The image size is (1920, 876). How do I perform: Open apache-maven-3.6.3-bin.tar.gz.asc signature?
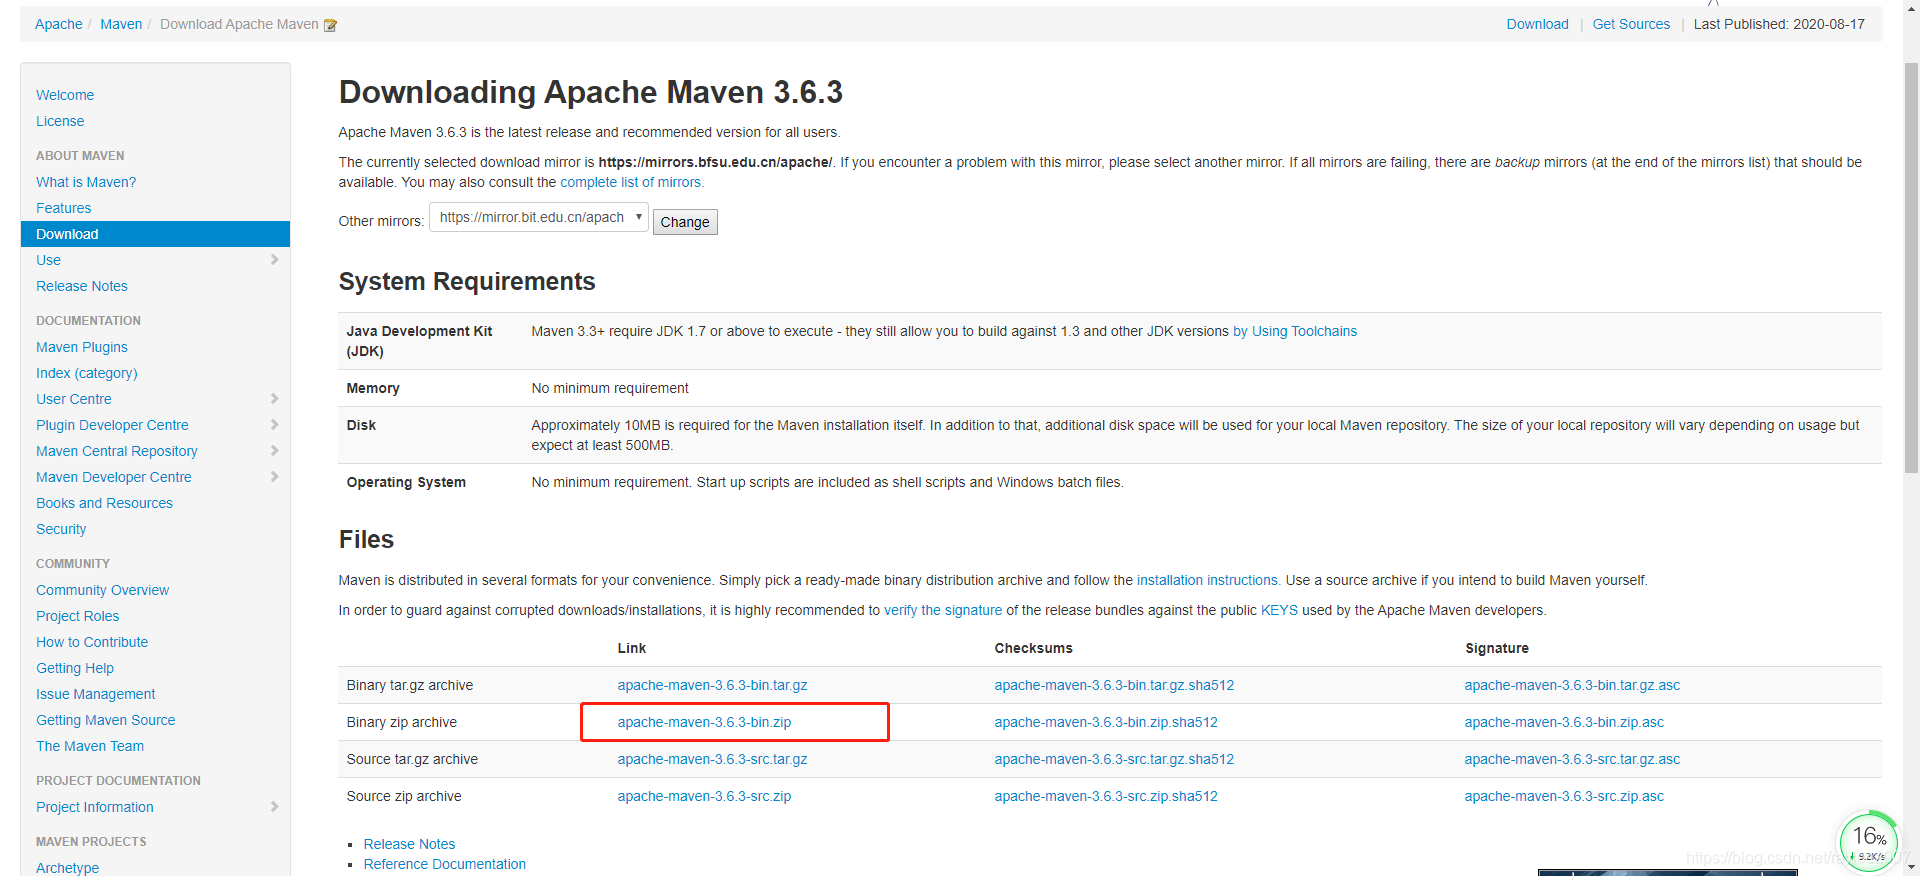click(1572, 685)
